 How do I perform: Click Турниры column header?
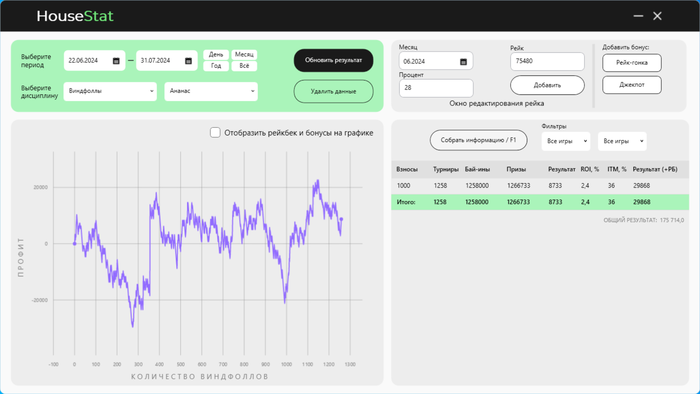[x=446, y=170]
